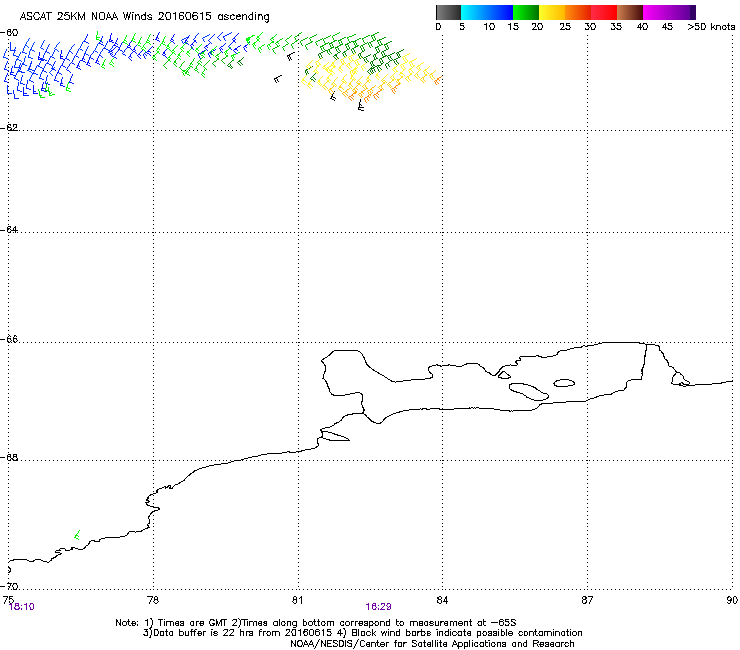Click the -66 latitude axis label
Screen dimensions: 740x650
click(x=9, y=340)
